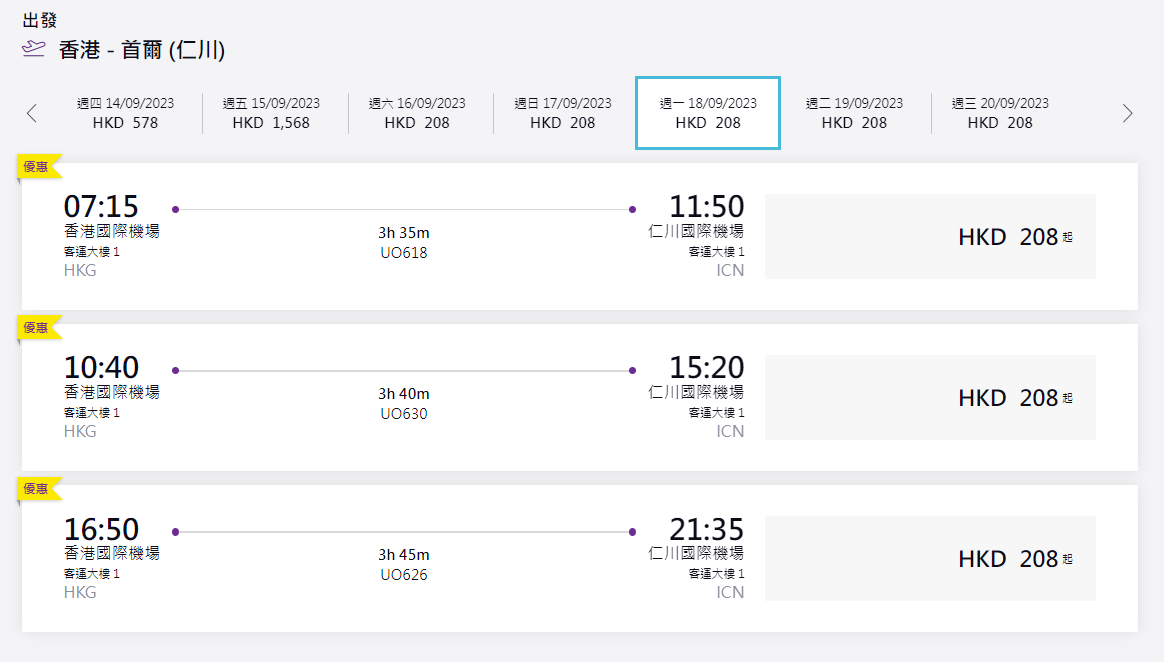
Task: Choose the Sunday 17/09/2023 date tab
Action: tap(563, 113)
